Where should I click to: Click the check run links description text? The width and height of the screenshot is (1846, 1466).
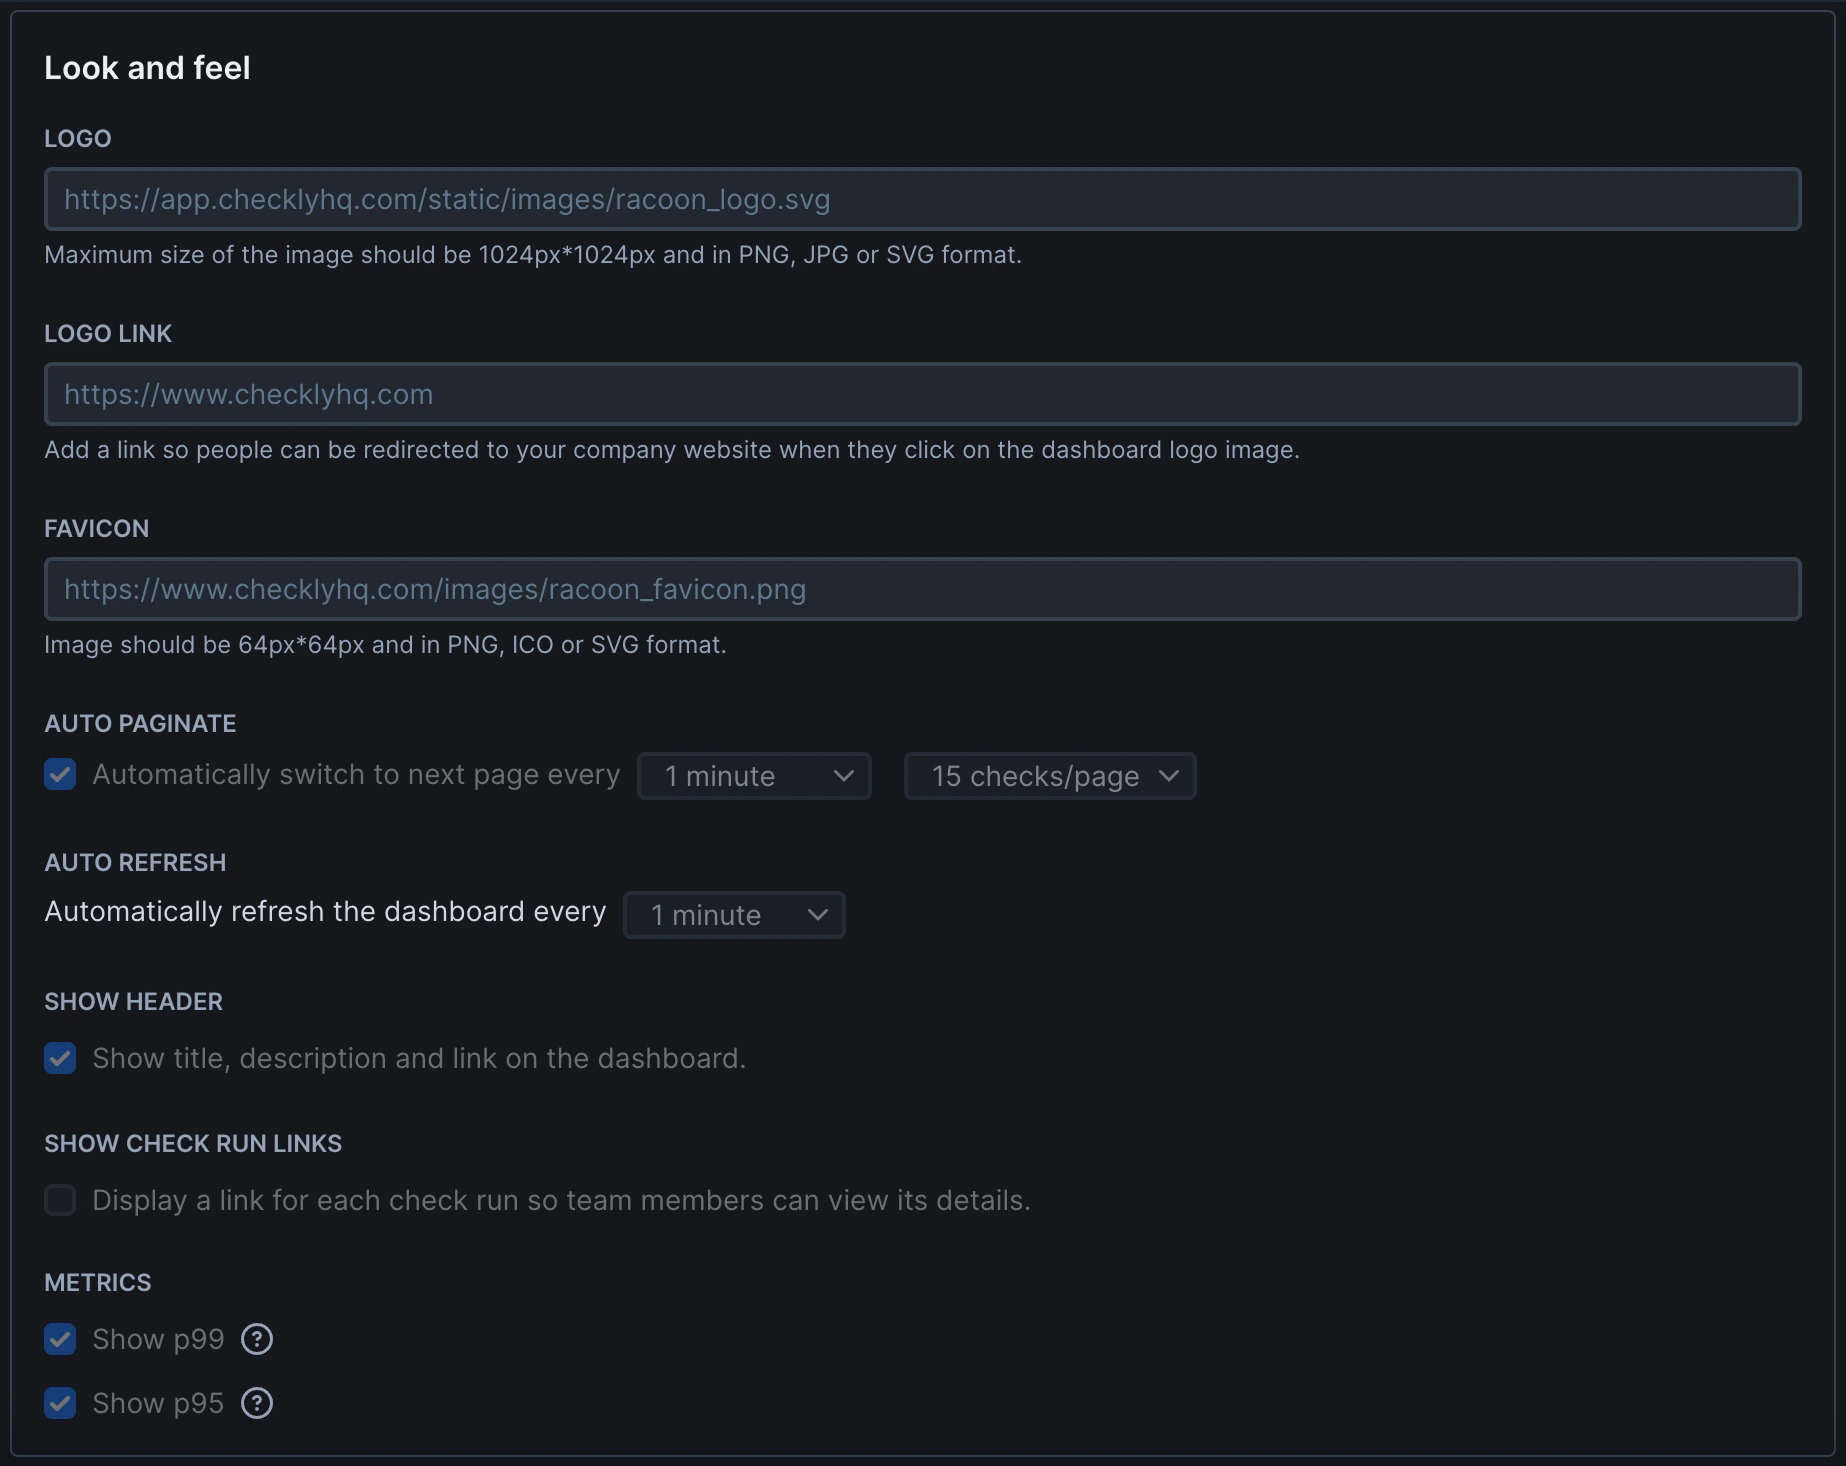(560, 1200)
